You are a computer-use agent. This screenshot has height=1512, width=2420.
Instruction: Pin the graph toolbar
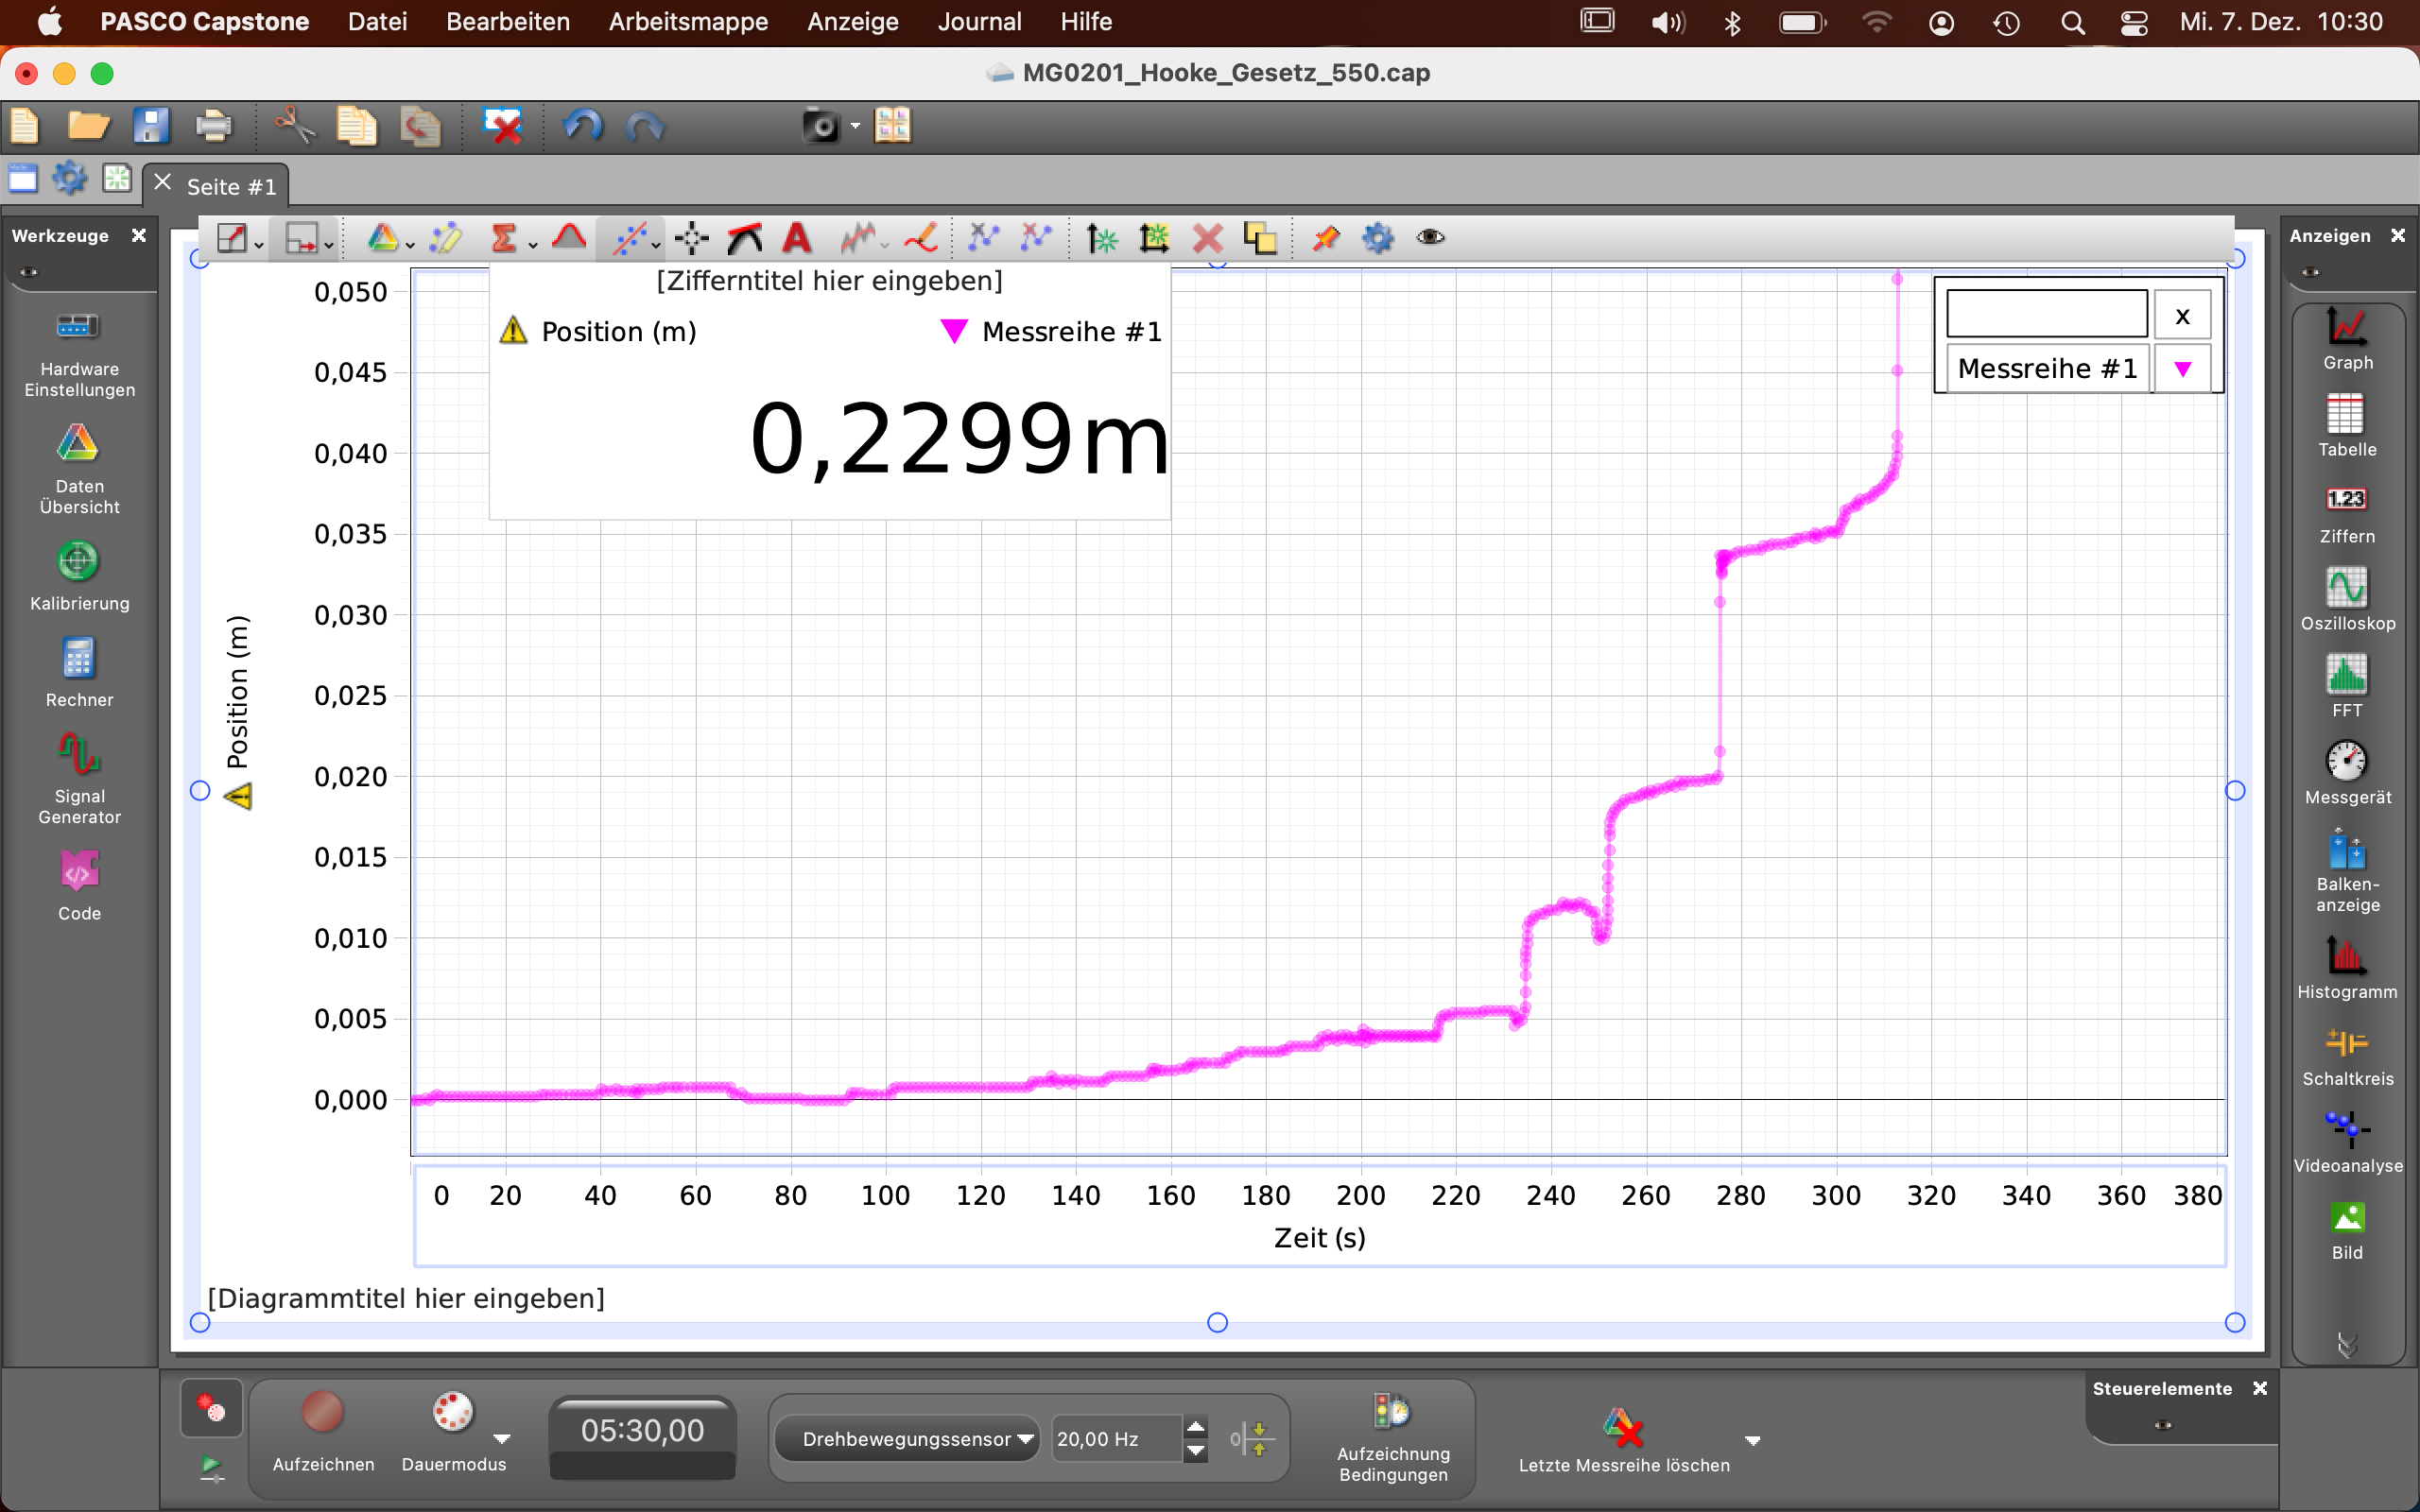(1325, 238)
